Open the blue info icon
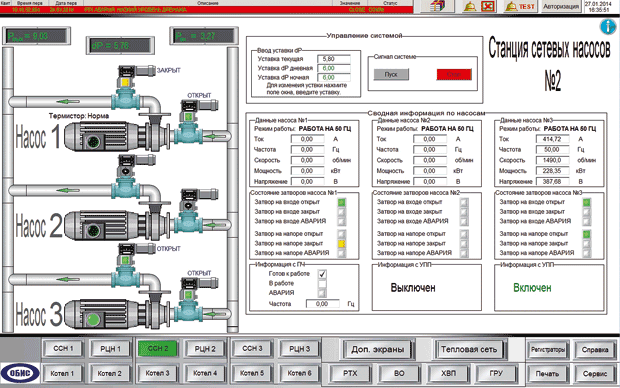 point(608,27)
